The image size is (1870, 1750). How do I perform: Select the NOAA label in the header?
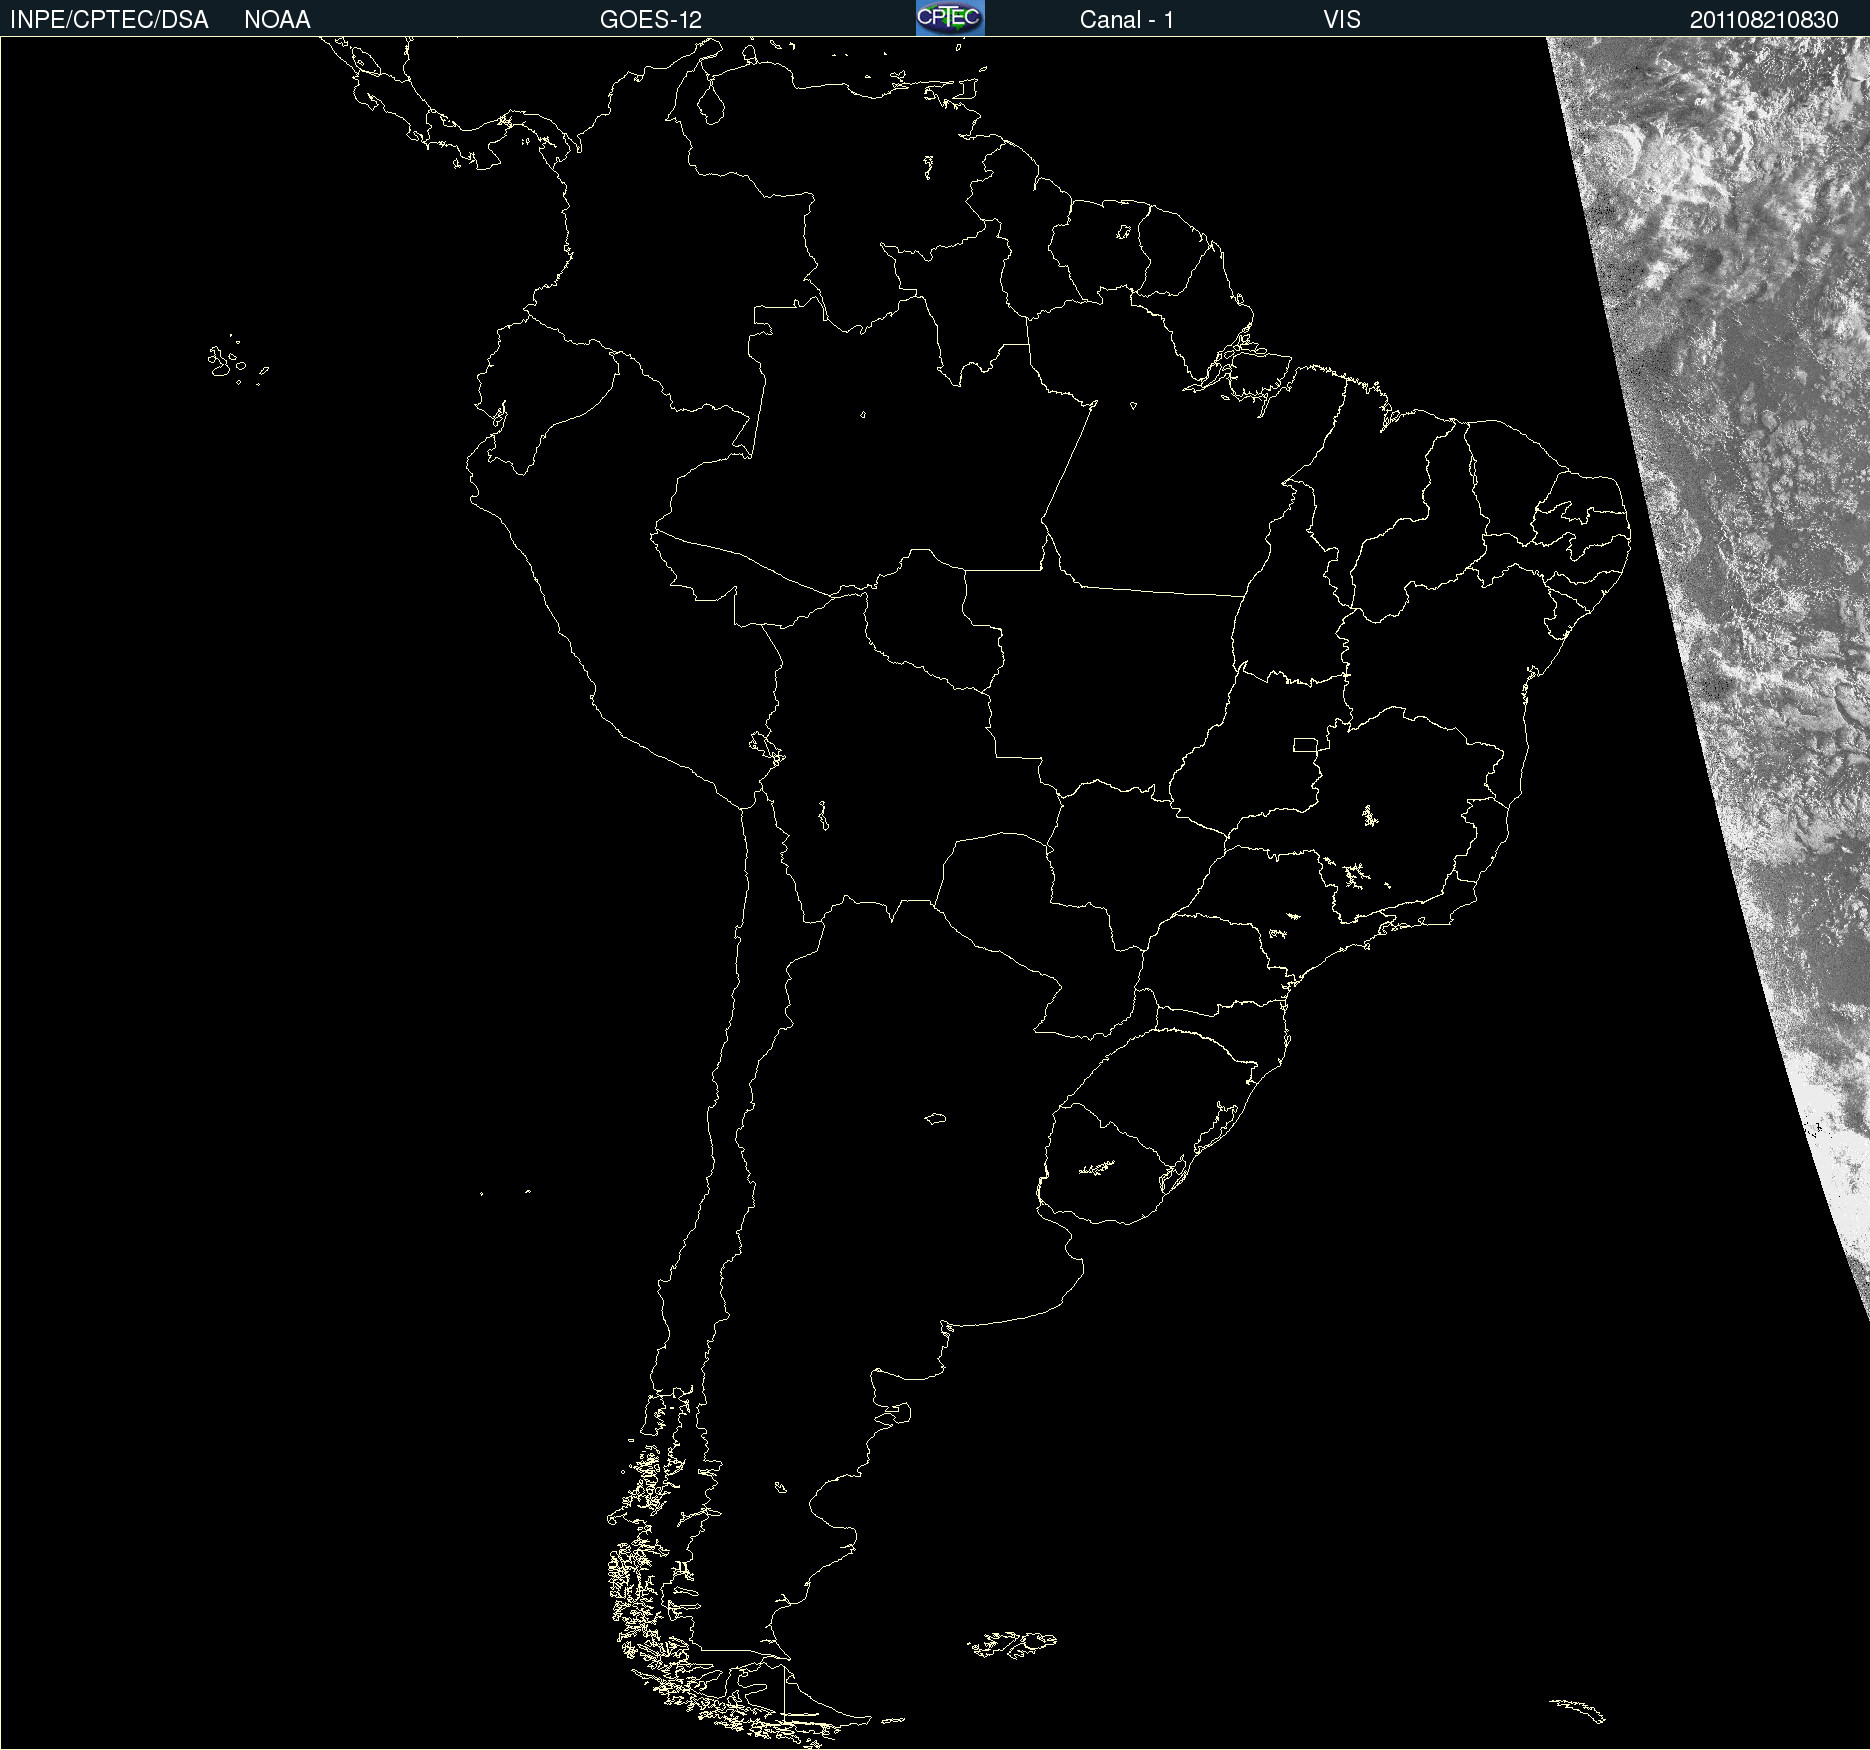pyautogui.click(x=277, y=20)
